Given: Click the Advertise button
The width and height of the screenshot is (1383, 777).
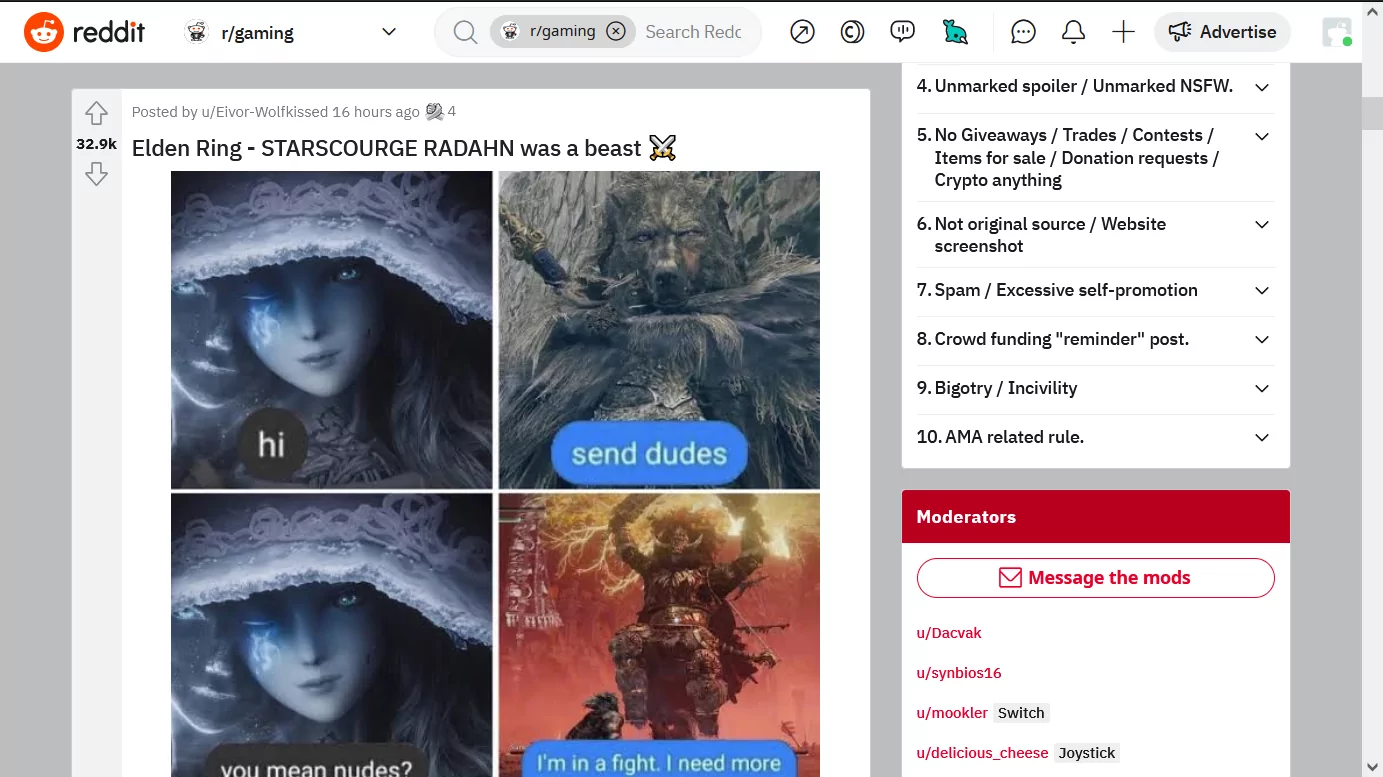Looking at the screenshot, I should pyautogui.click(x=1222, y=32).
